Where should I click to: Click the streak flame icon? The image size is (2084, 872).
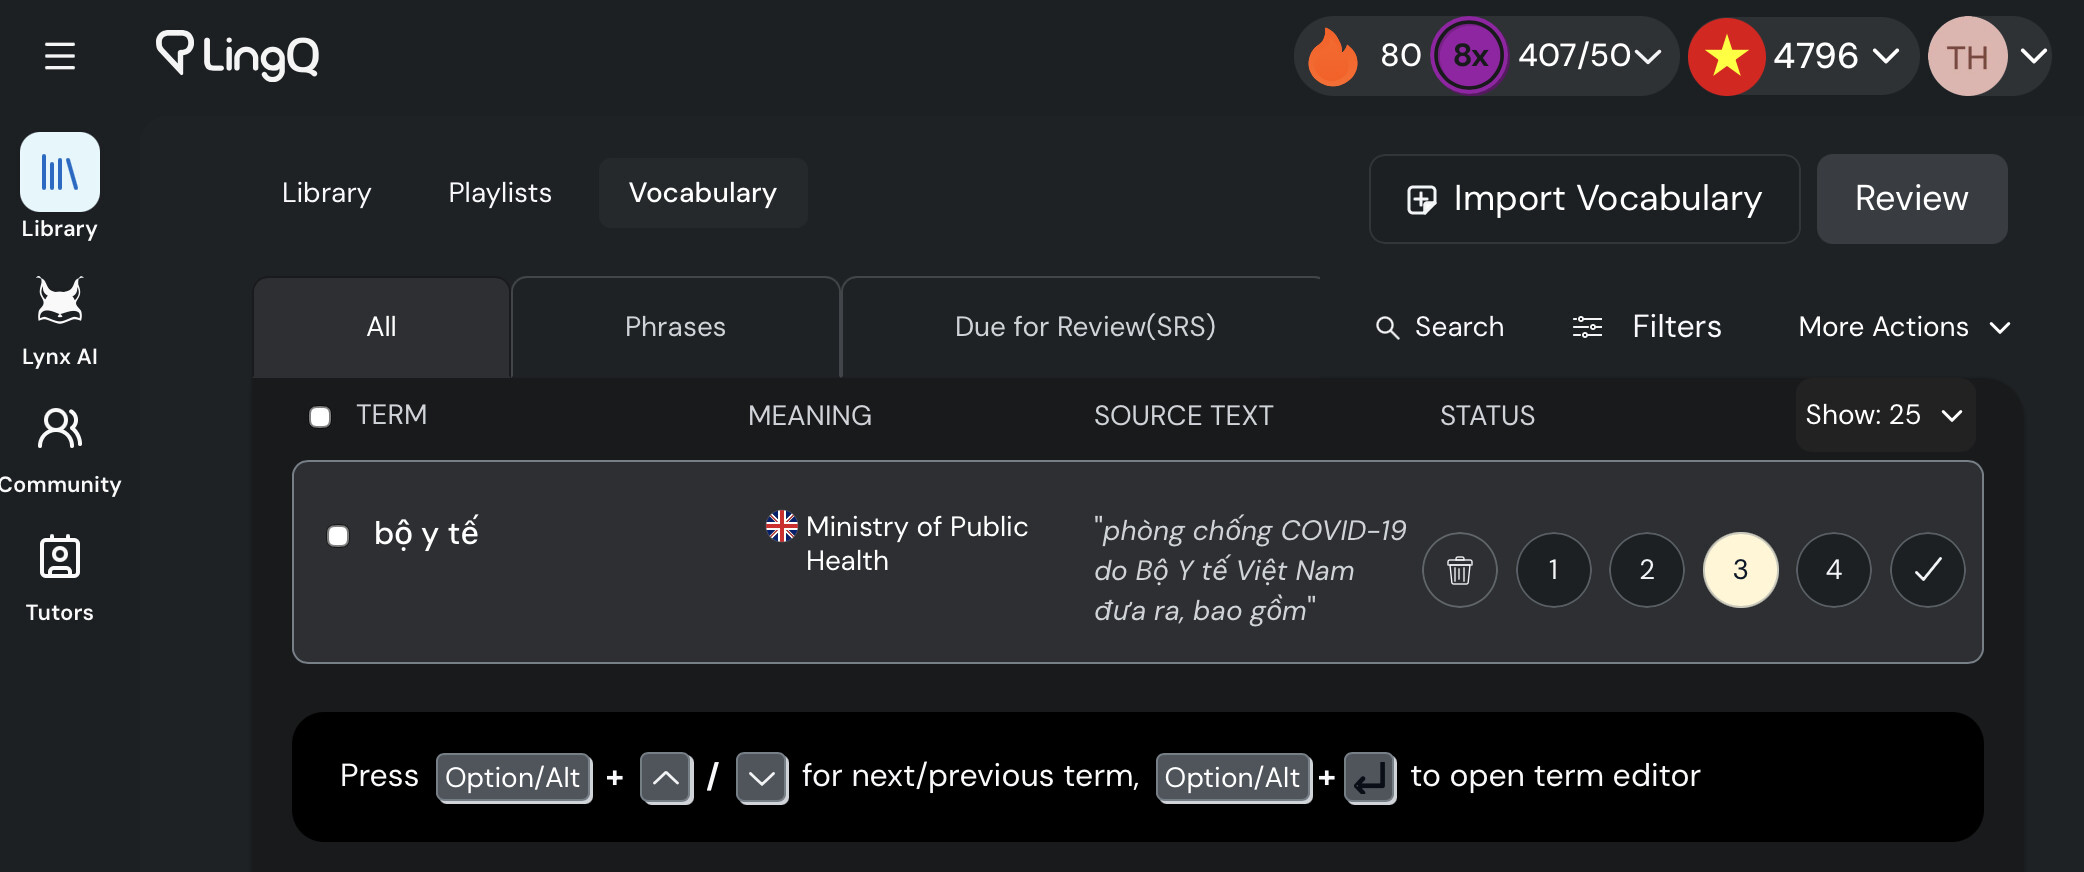(x=1333, y=56)
